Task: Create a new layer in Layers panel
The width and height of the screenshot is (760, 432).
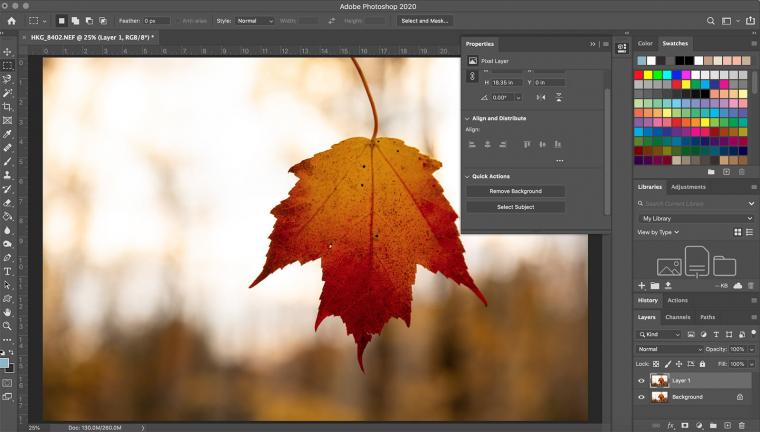Action: click(727, 425)
